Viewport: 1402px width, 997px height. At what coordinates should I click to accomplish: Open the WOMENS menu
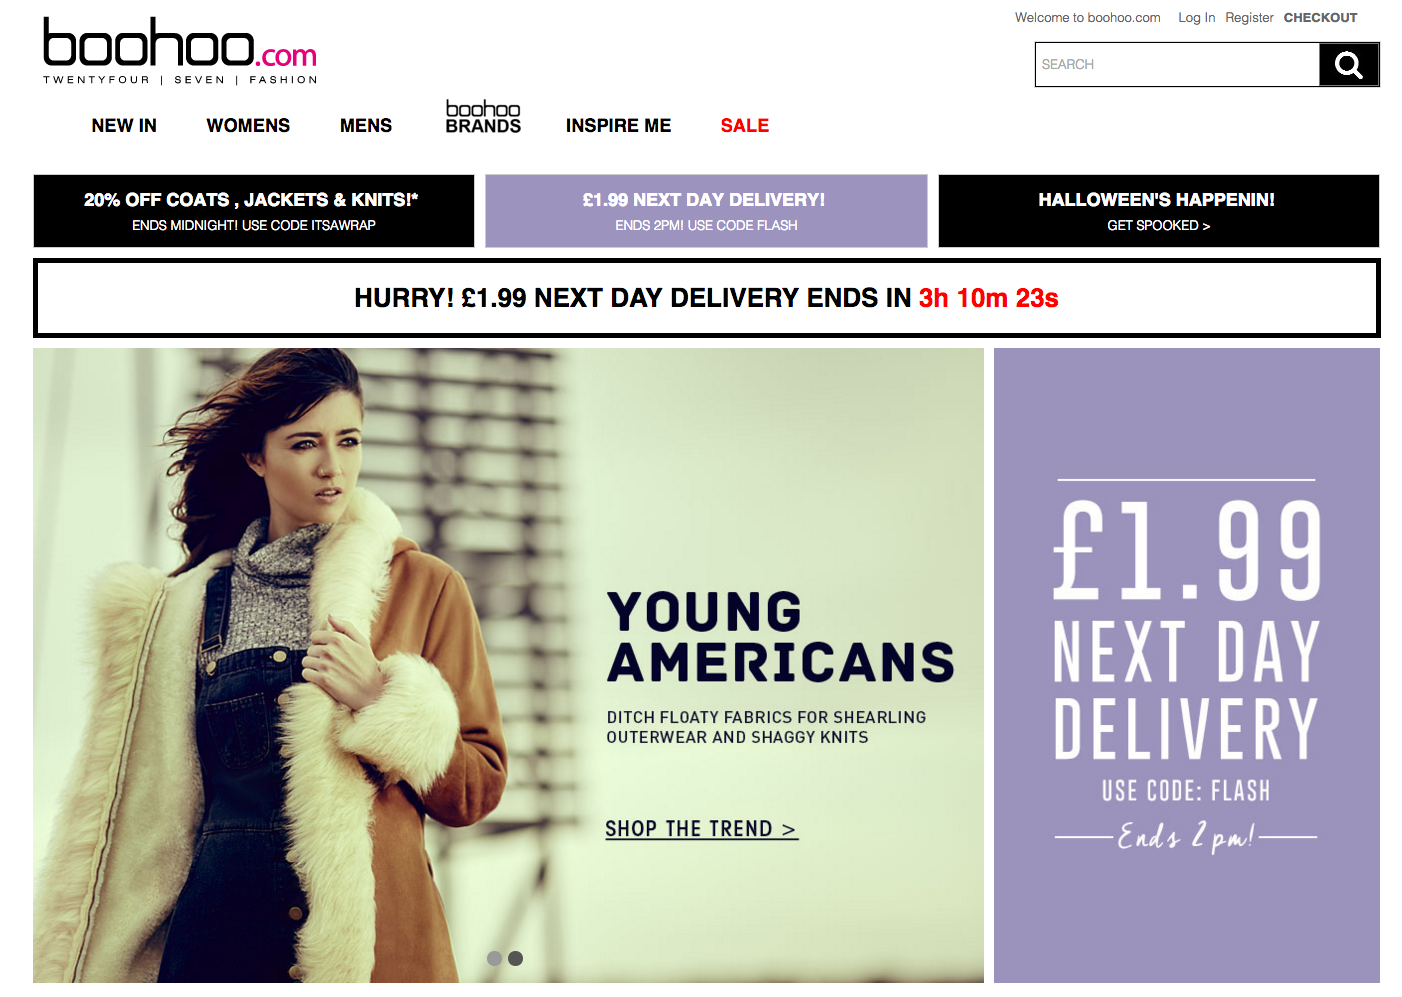point(248,125)
